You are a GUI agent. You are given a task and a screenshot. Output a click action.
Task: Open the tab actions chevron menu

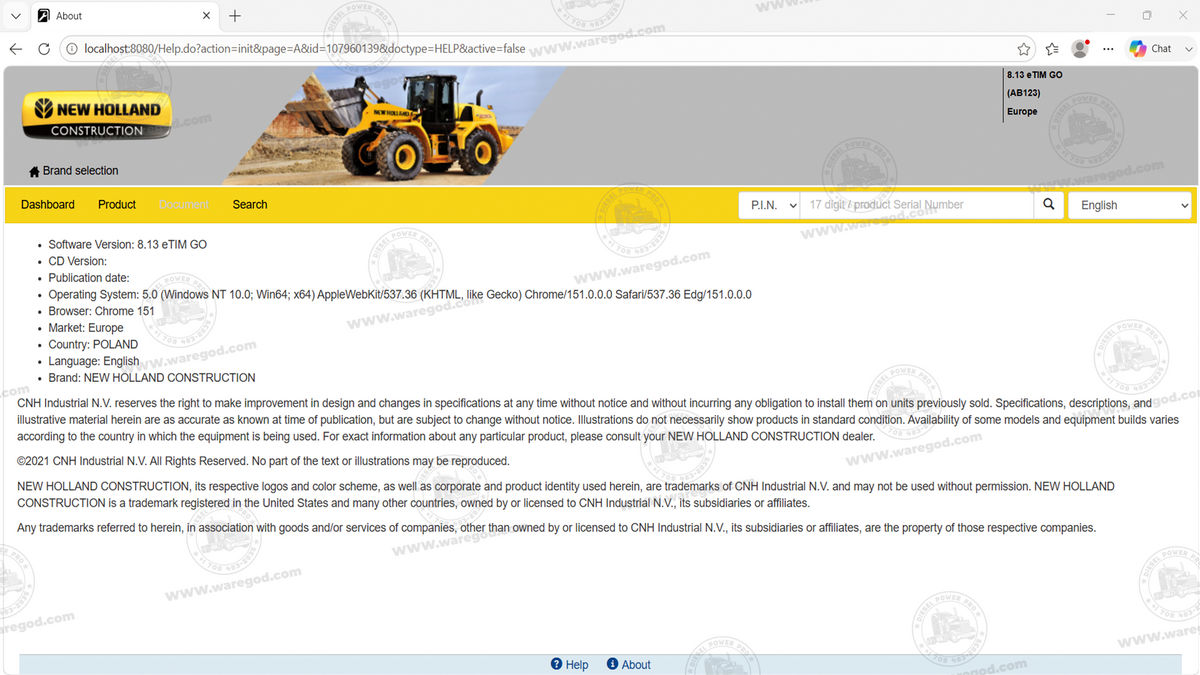pos(15,16)
